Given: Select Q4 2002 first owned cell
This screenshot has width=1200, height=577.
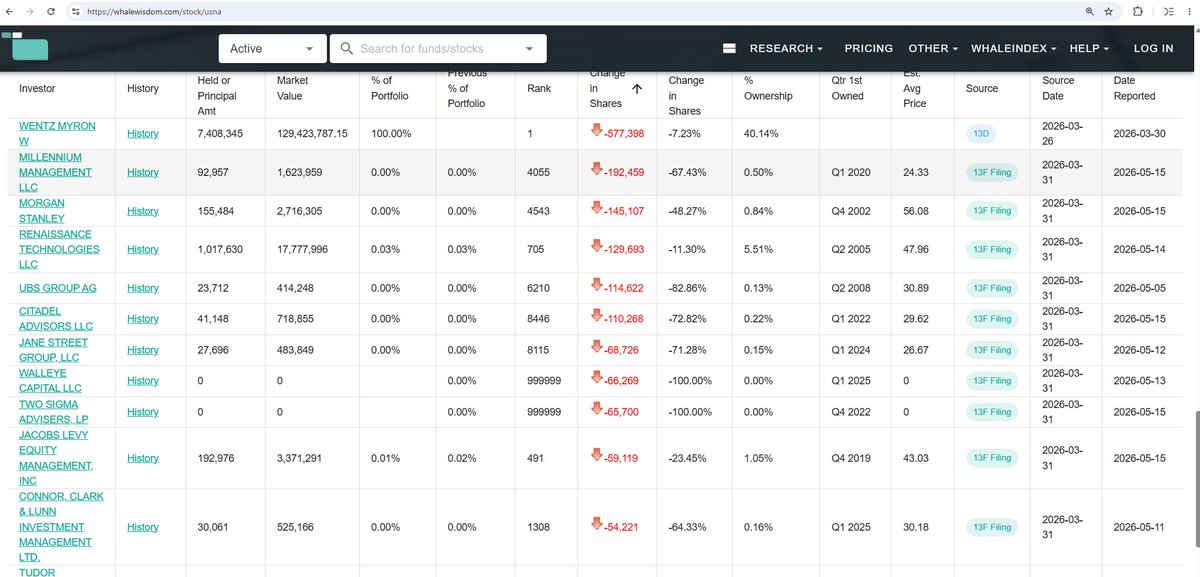Looking at the screenshot, I should click(851, 211).
